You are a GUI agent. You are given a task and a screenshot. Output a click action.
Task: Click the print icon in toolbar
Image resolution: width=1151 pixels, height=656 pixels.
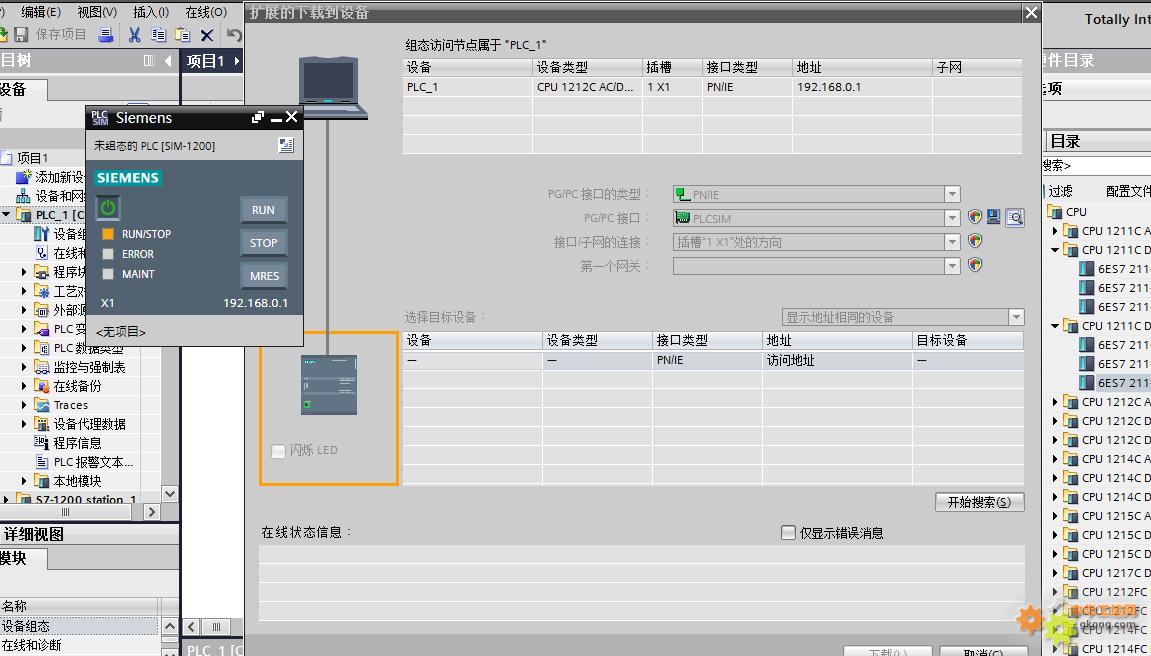tap(105, 35)
